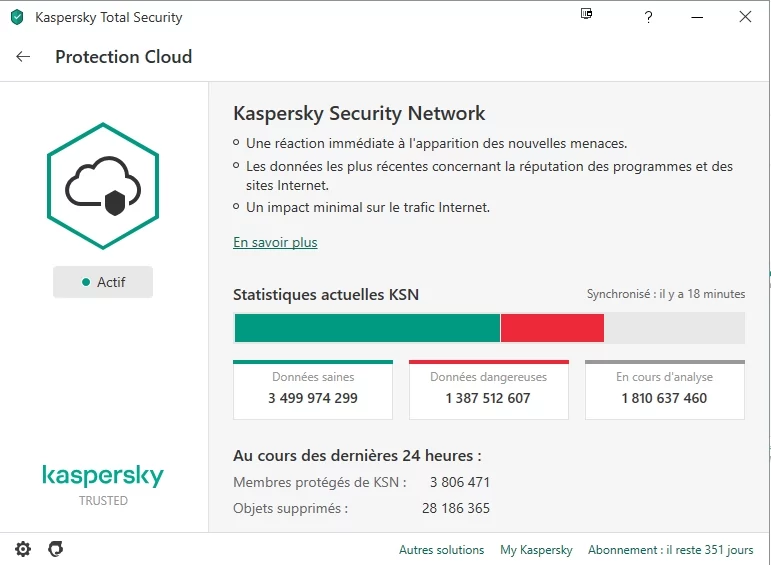This screenshot has height=565, width=771.
Task: Open Autres solutions link
Action: pos(442,550)
